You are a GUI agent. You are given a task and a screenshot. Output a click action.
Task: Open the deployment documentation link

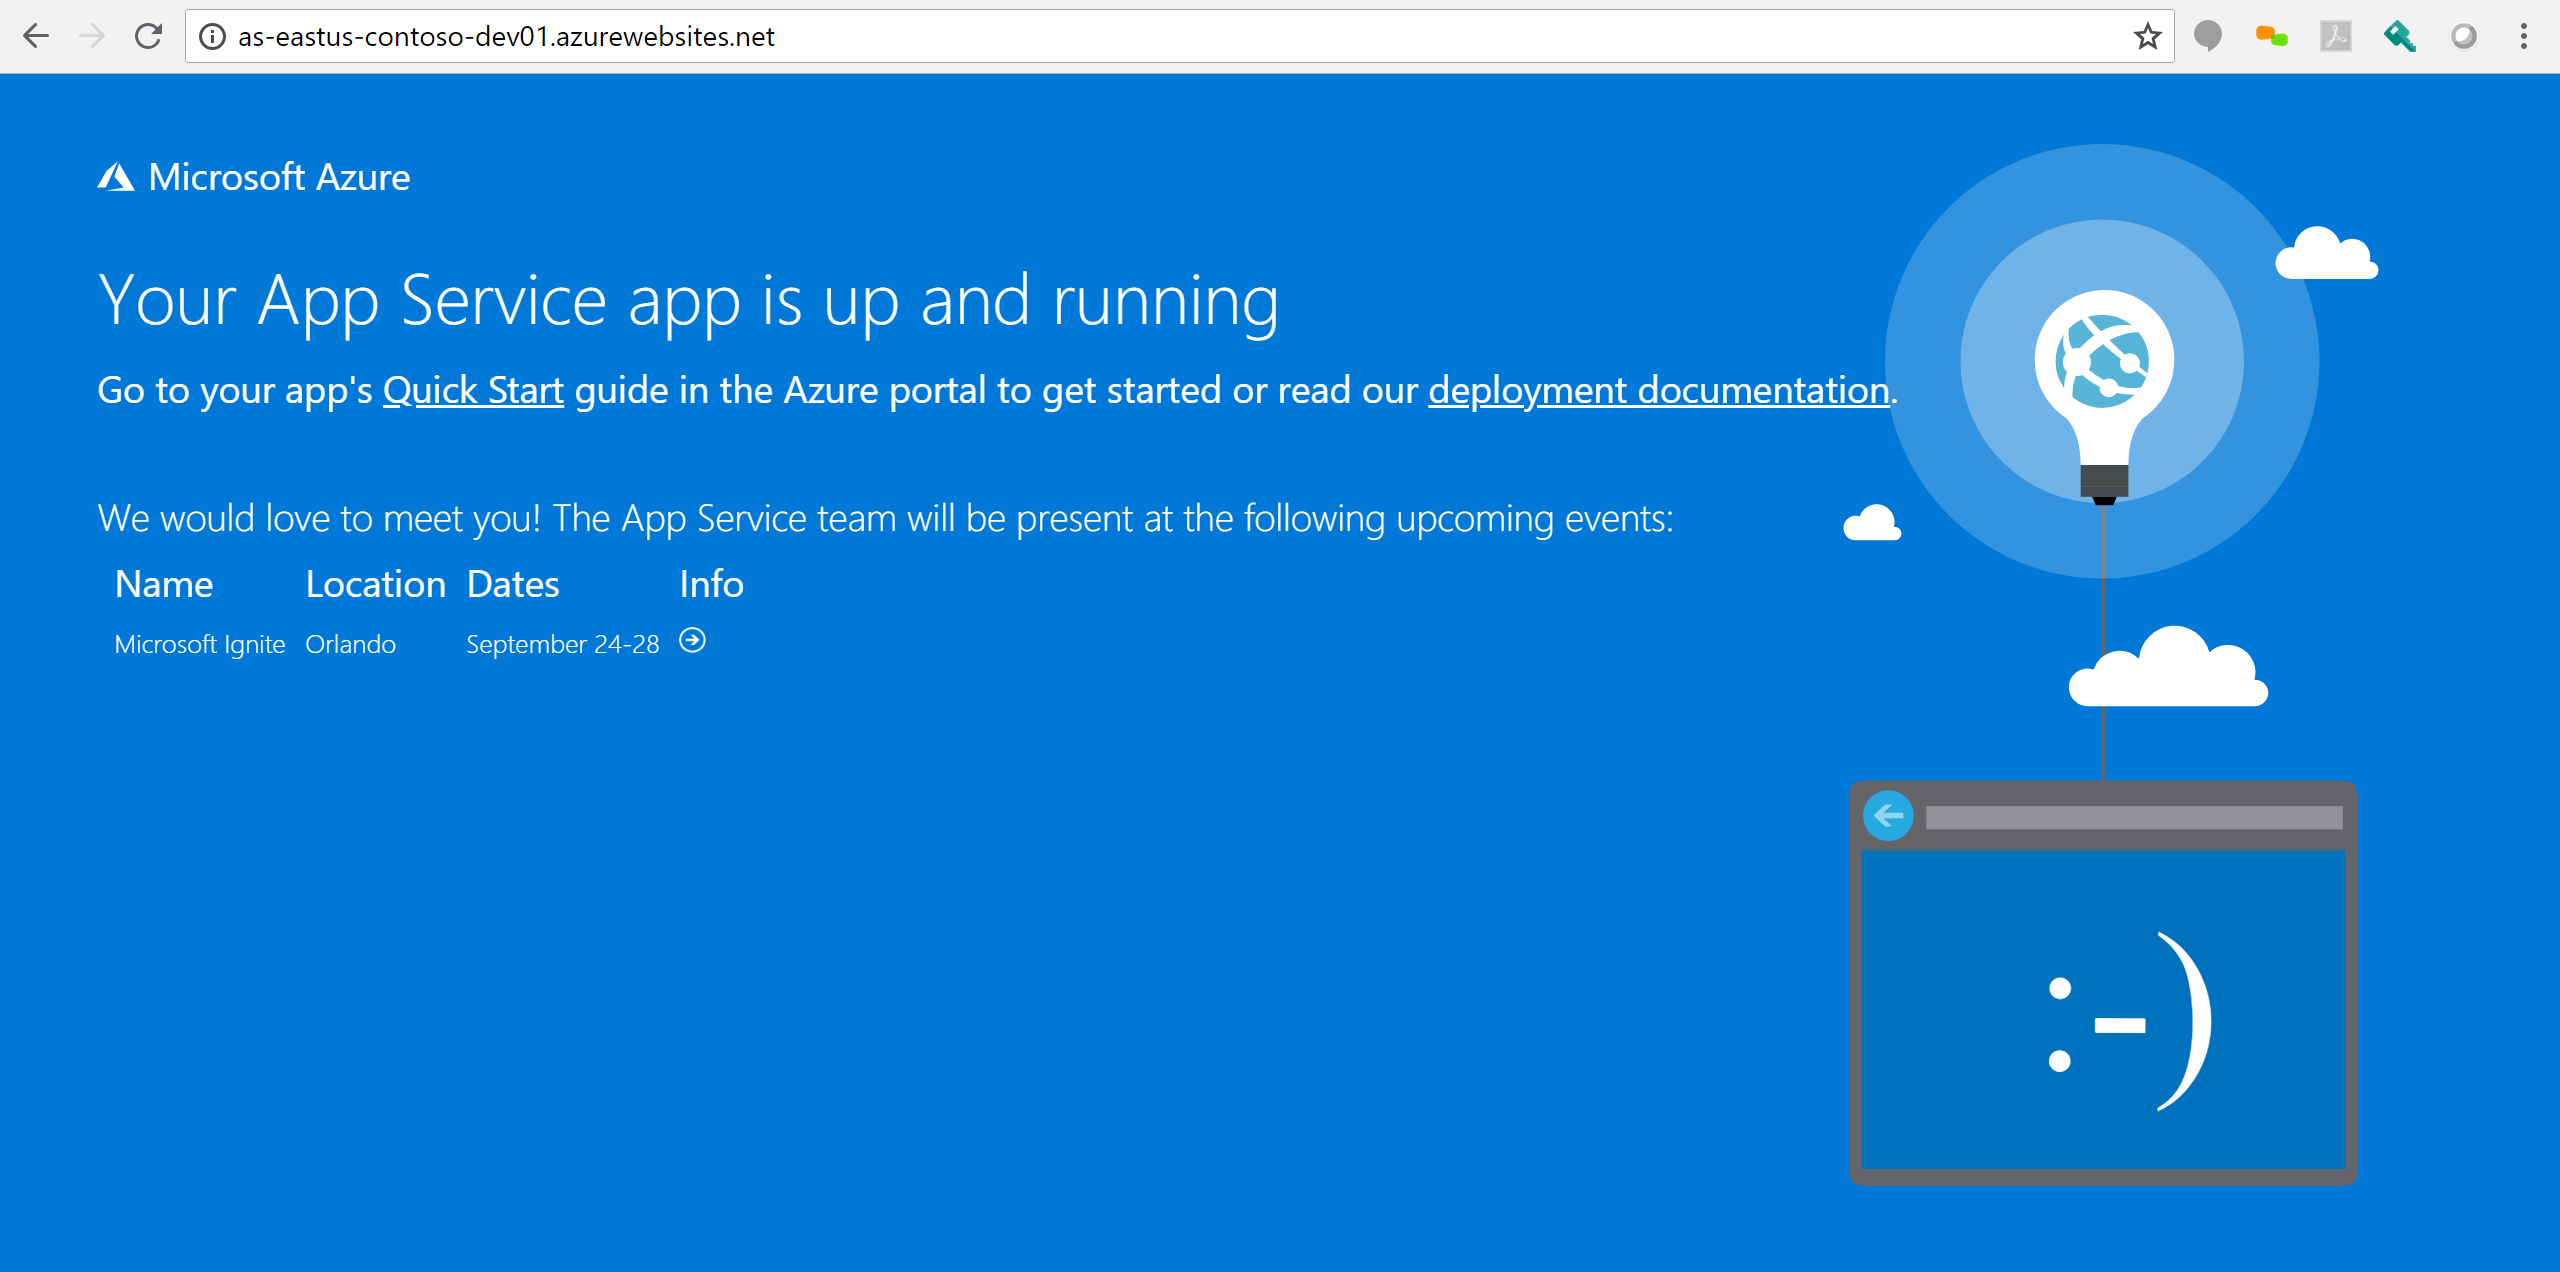[1659, 390]
